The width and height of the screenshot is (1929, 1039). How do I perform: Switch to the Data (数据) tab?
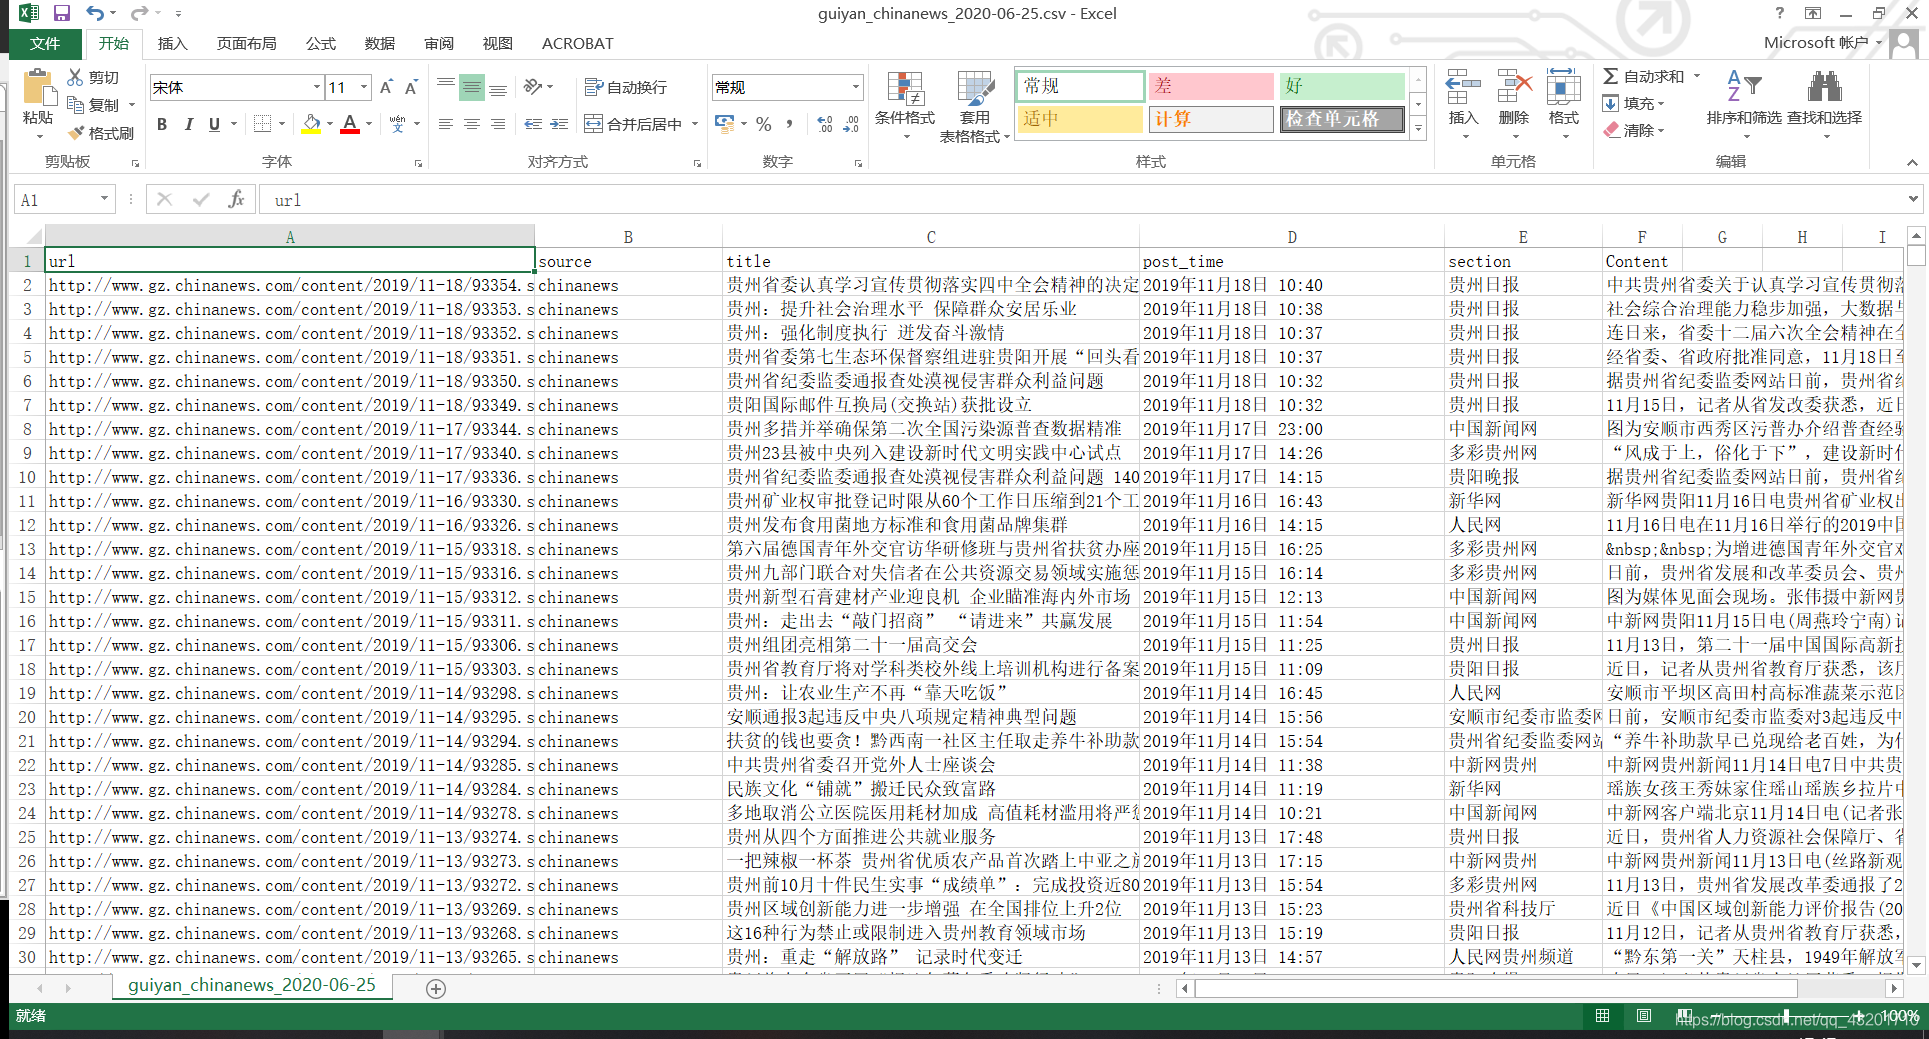tap(379, 43)
